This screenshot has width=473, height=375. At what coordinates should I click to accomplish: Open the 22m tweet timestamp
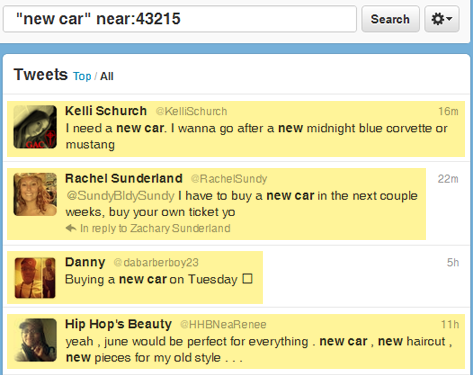pos(448,179)
